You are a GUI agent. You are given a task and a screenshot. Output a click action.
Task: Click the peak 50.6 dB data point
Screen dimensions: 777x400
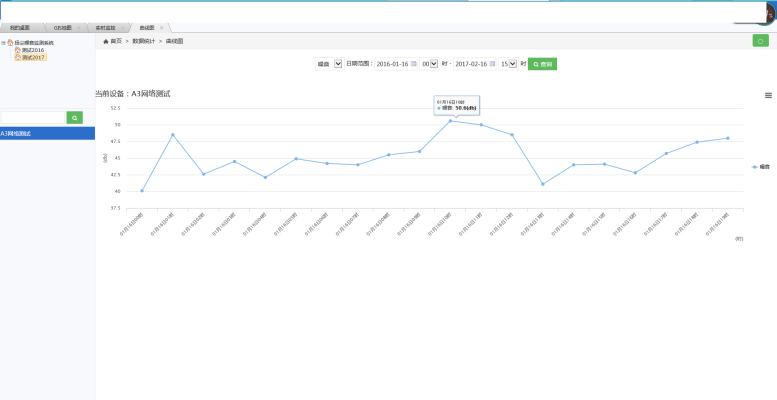[x=450, y=121]
